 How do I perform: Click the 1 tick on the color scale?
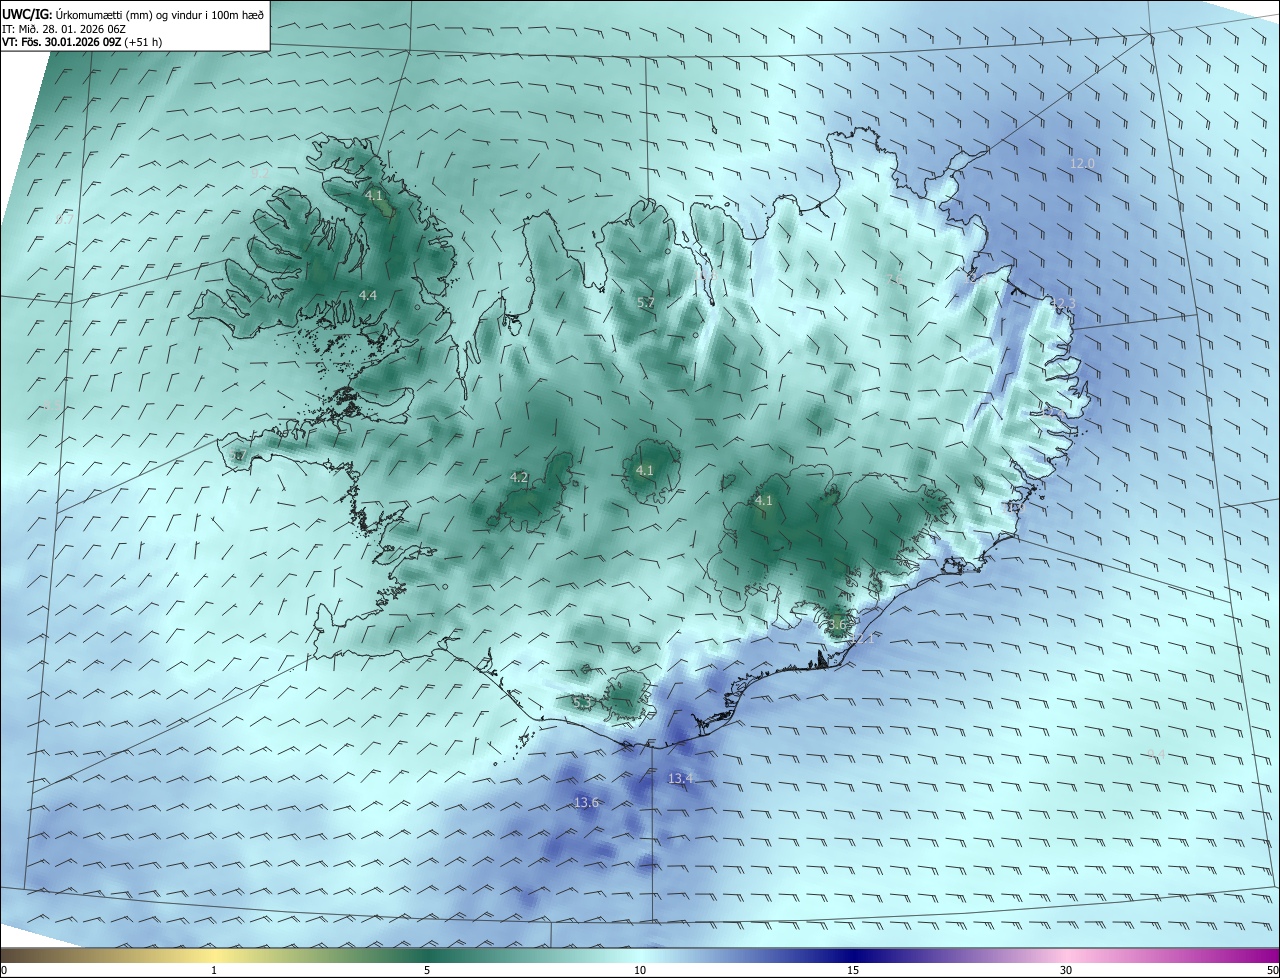click(x=214, y=970)
